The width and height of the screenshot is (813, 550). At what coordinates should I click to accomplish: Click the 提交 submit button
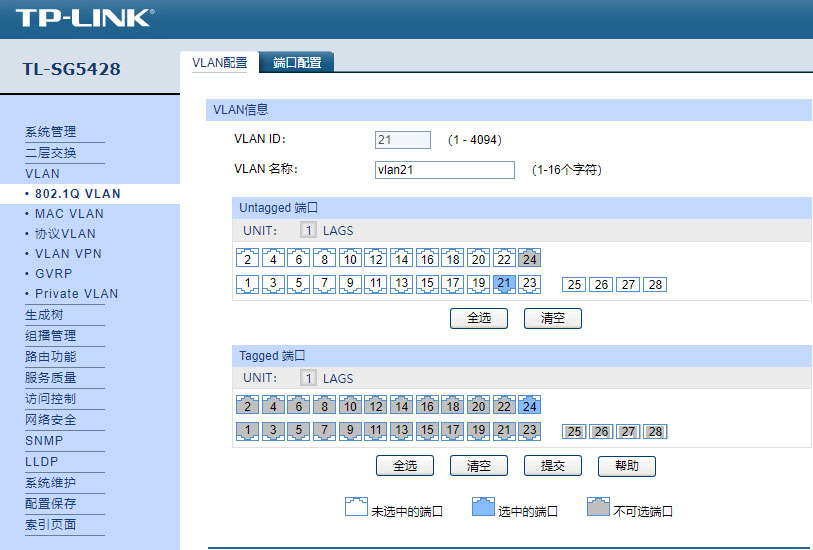[552, 466]
